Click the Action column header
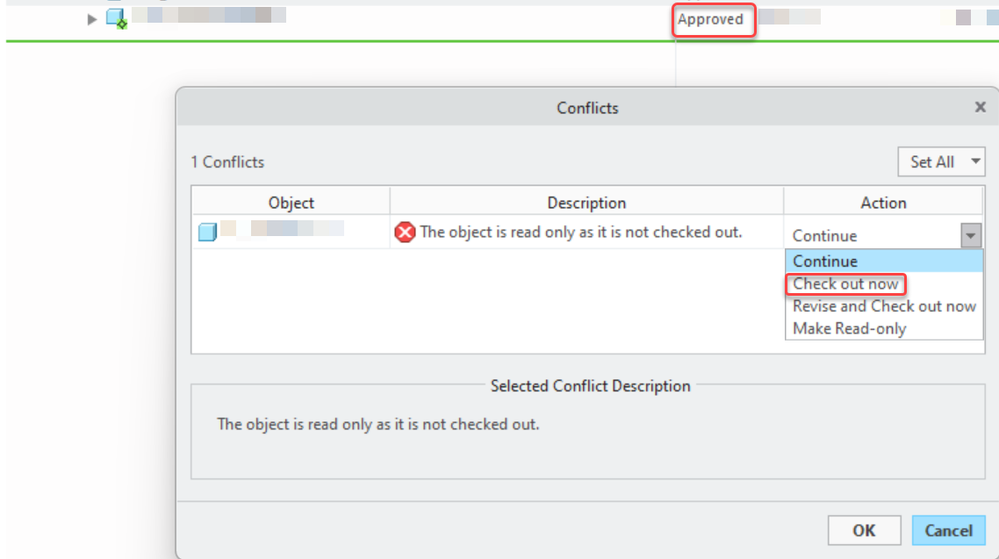This screenshot has height=559, width=999. [x=883, y=202]
